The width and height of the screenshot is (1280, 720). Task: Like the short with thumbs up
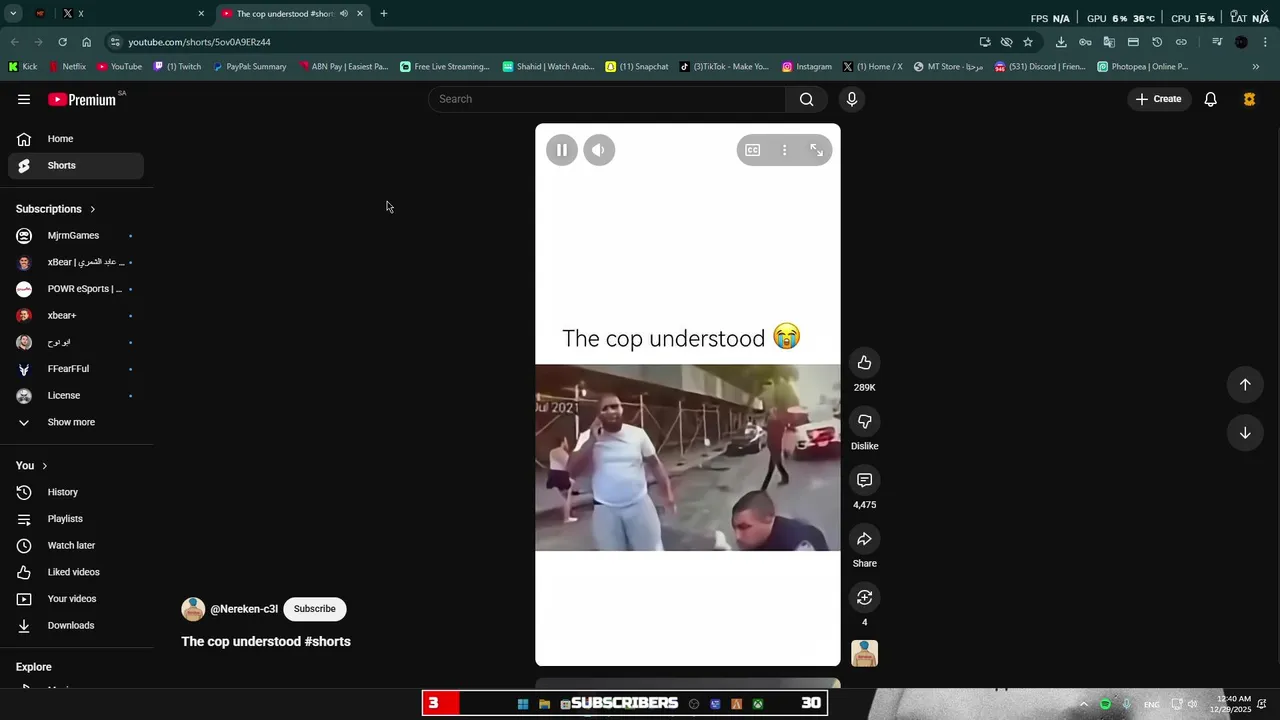click(x=865, y=363)
